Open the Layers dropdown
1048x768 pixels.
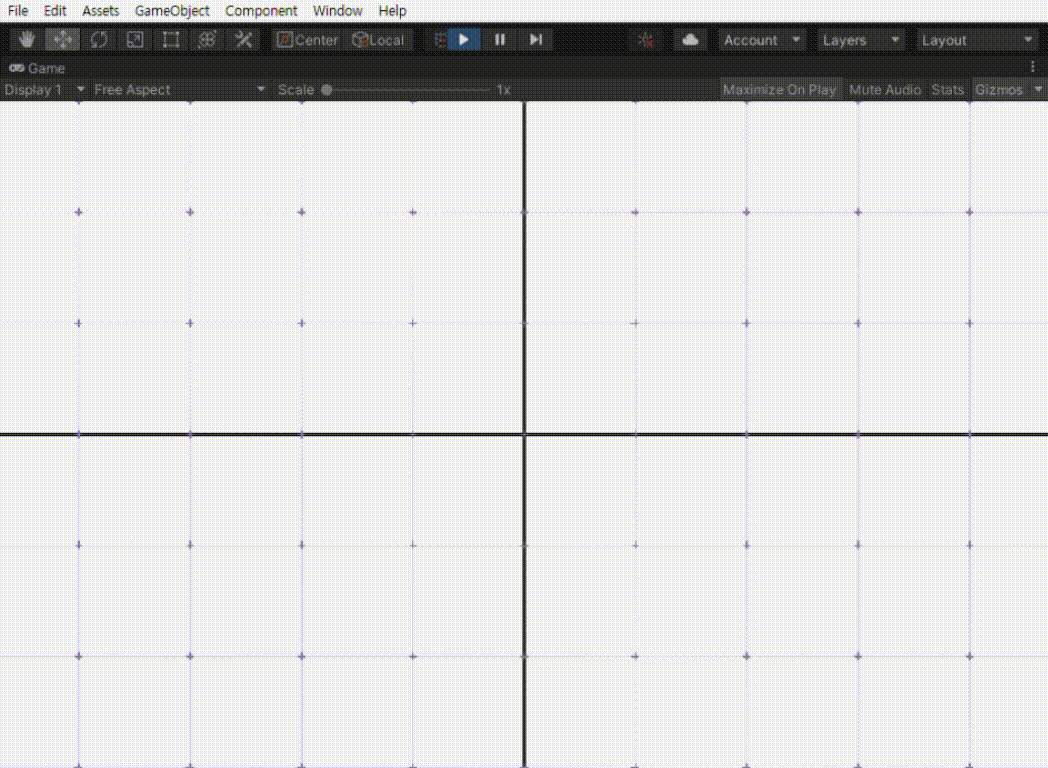pos(861,40)
